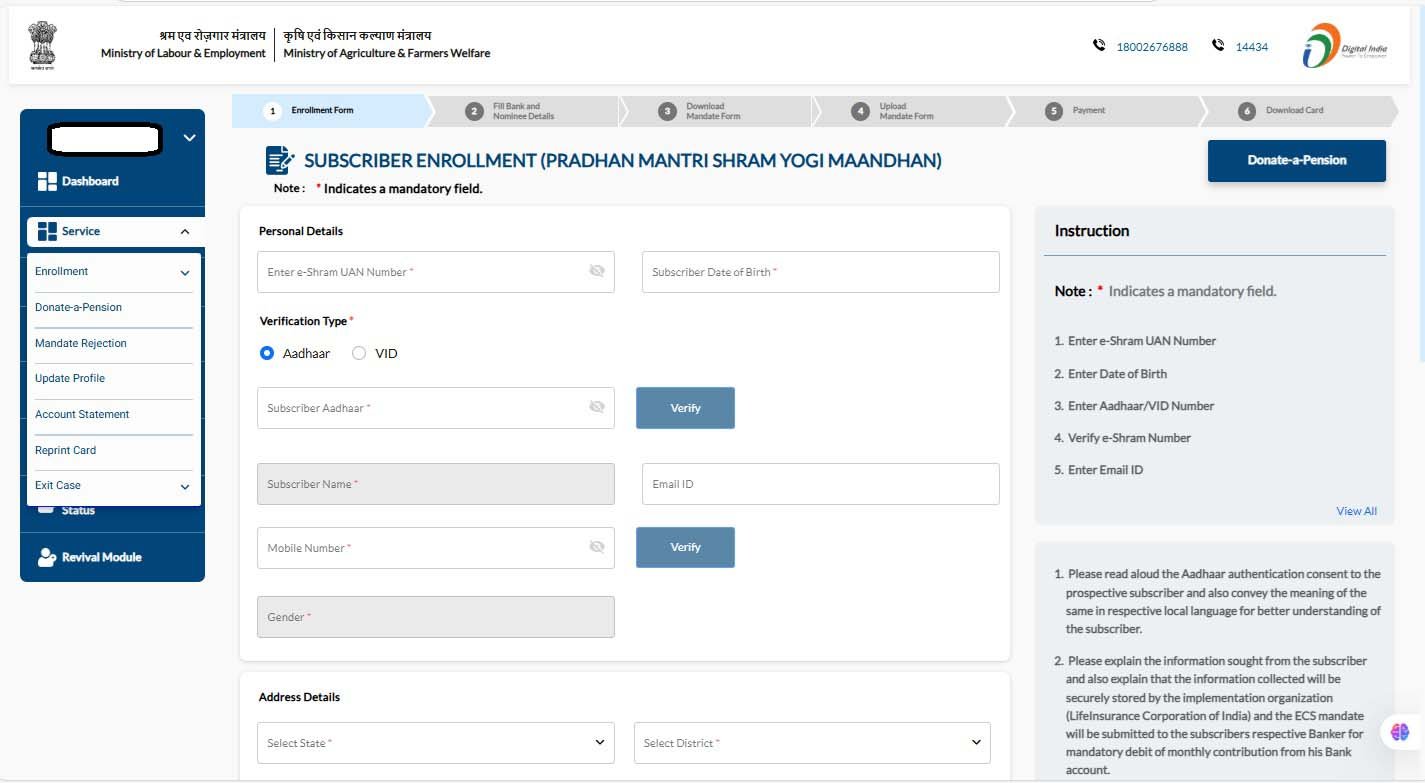Click the step 3 number circle
Image resolution: width=1425 pixels, height=783 pixels.
pos(668,111)
